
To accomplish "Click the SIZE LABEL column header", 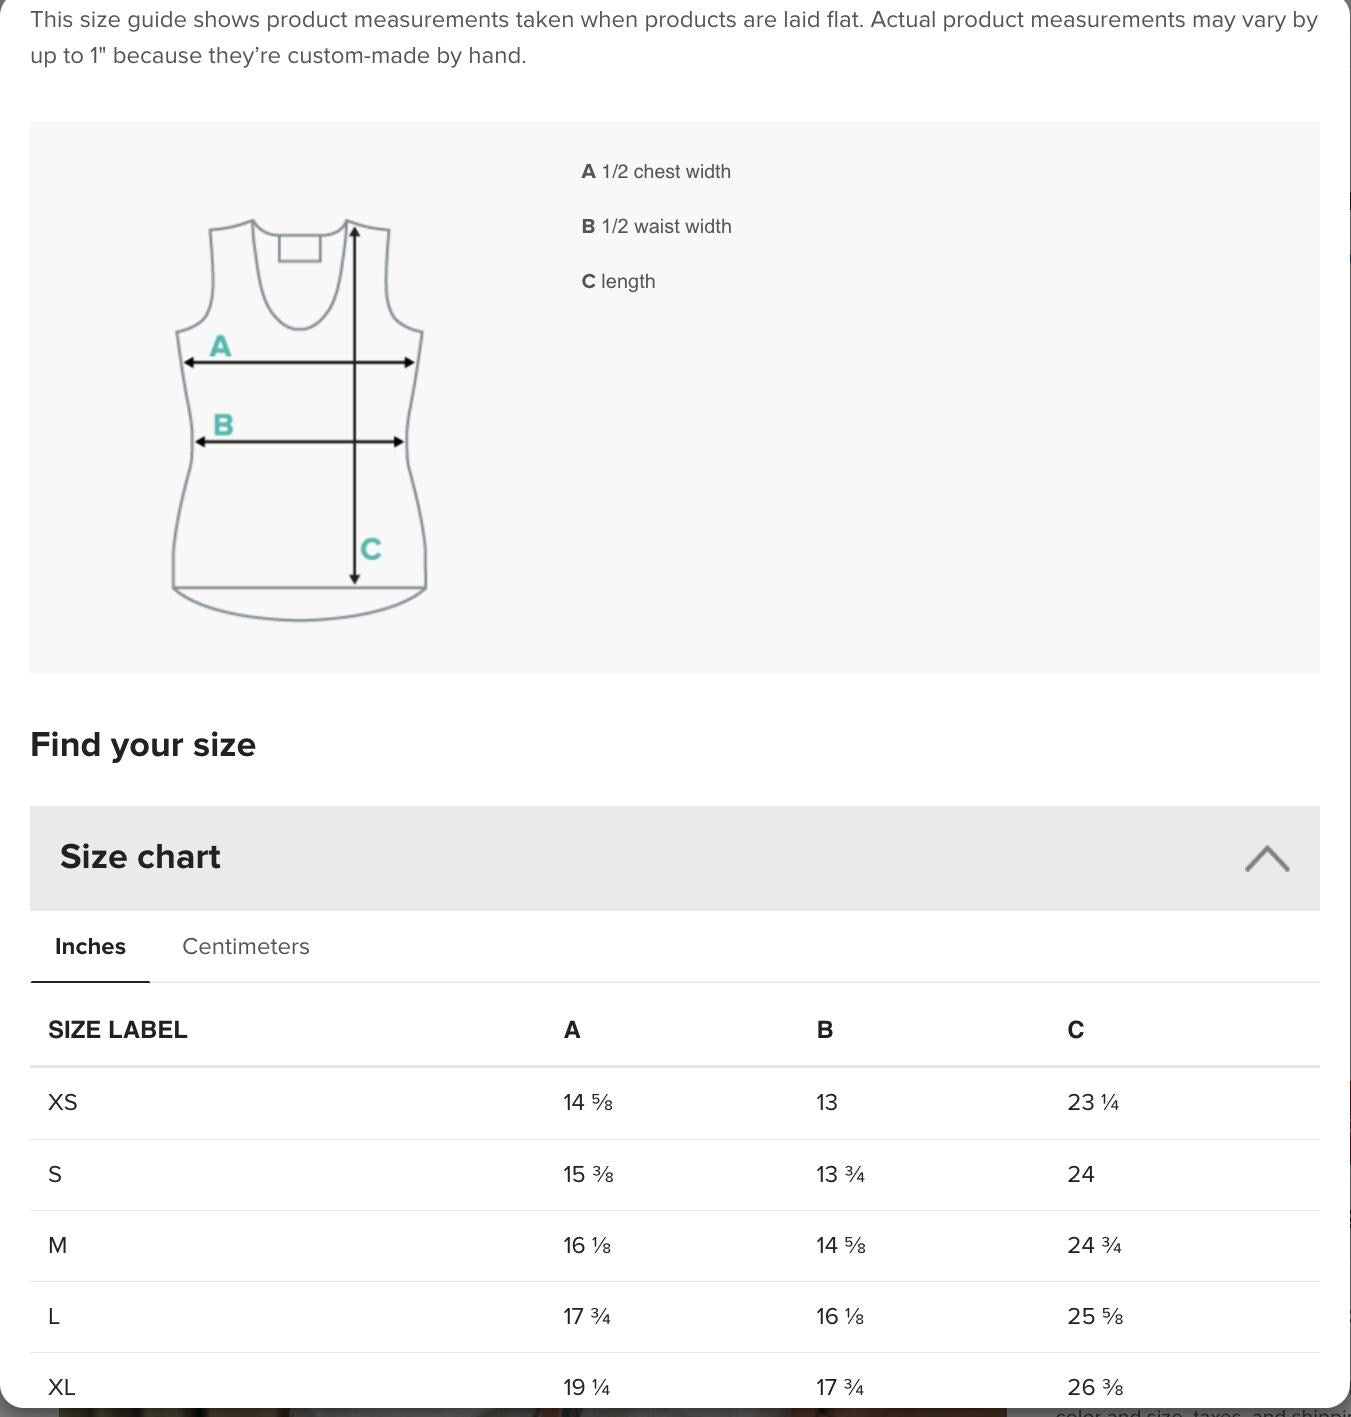I will coord(118,1029).
